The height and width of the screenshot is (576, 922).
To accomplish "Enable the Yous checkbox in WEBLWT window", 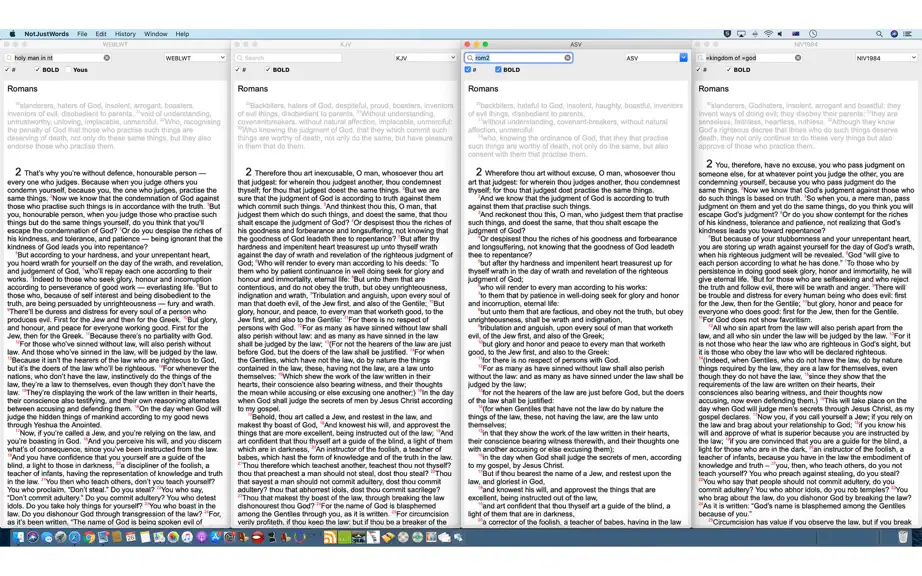I will pos(68,70).
